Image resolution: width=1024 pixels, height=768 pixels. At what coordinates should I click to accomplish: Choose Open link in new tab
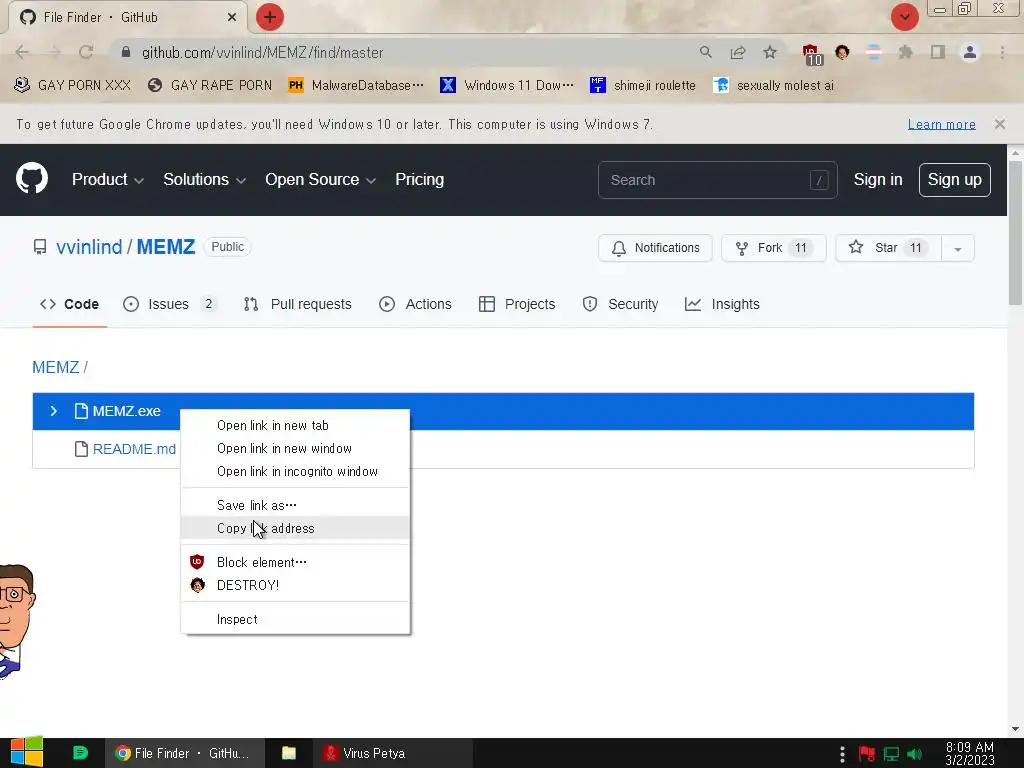coord(295,426)
